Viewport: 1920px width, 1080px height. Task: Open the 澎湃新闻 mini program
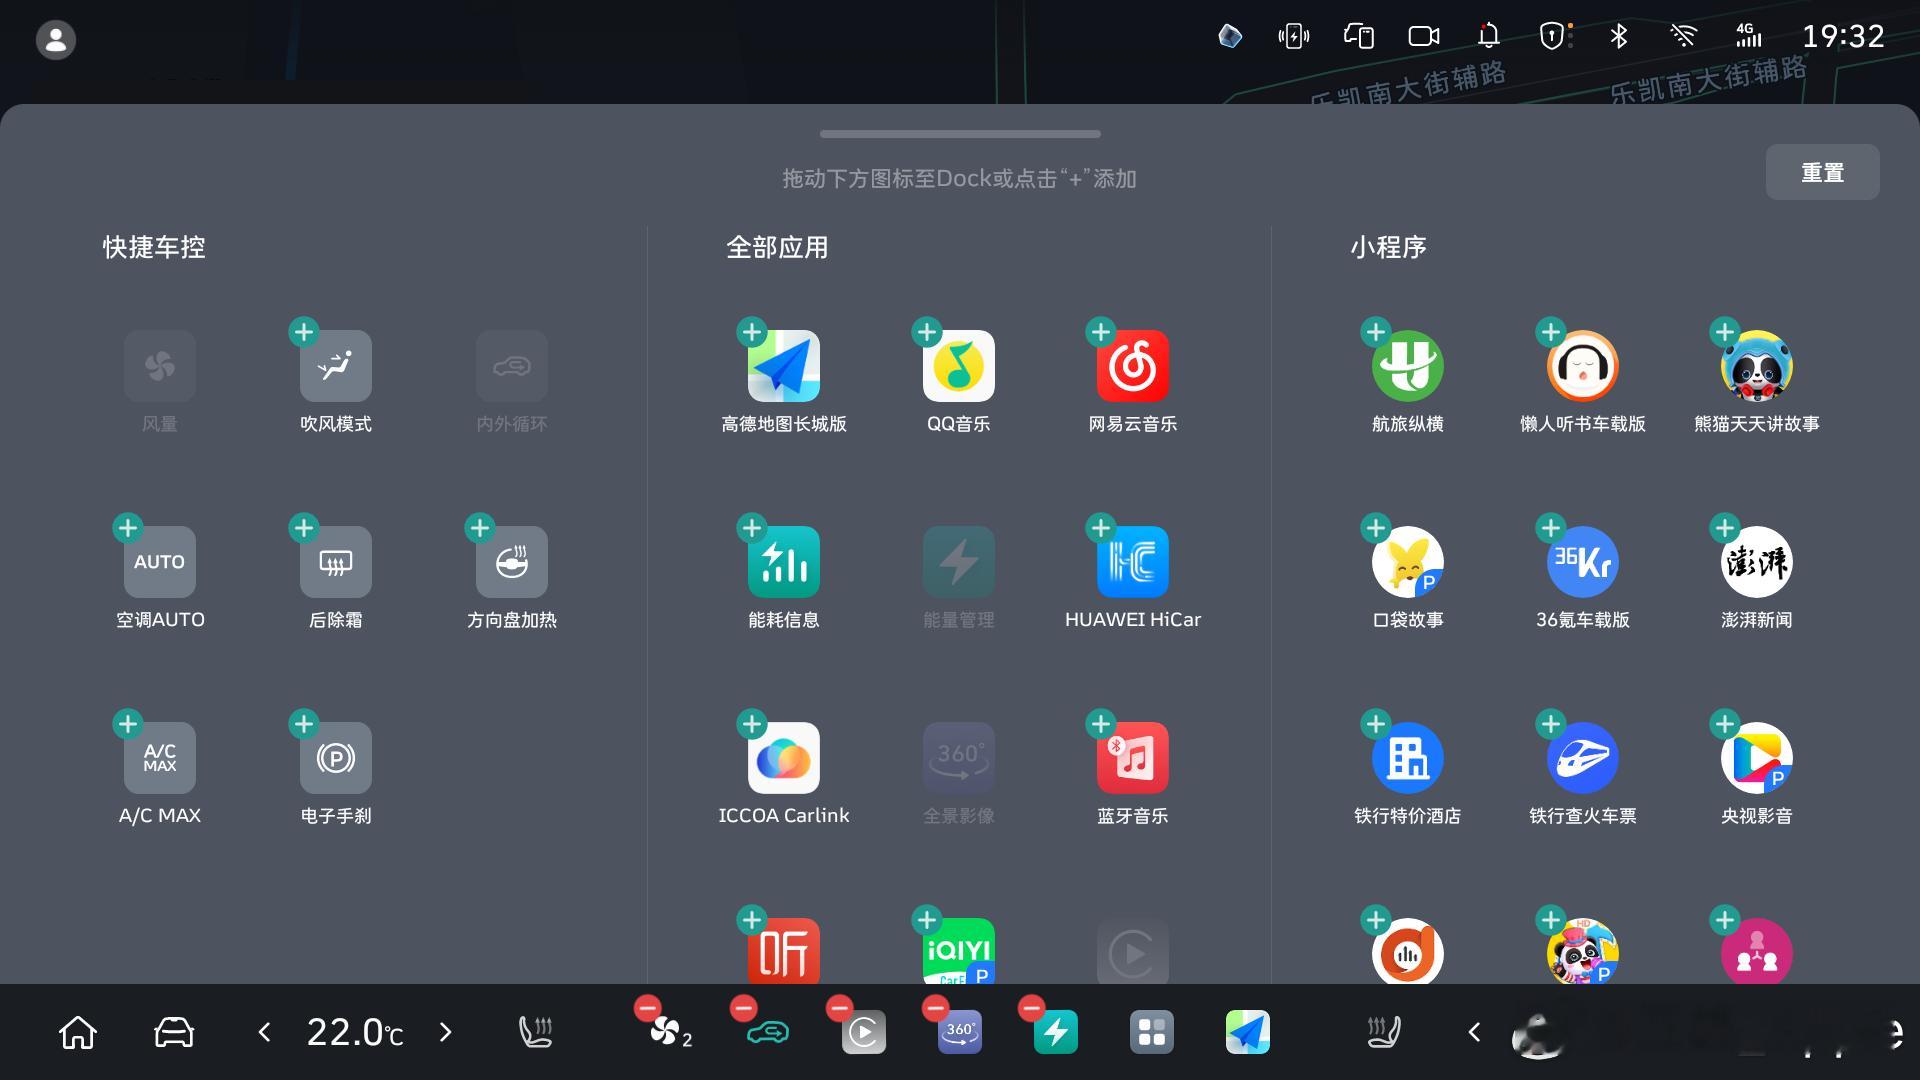pyautogui.click(x=1756, y=562)
